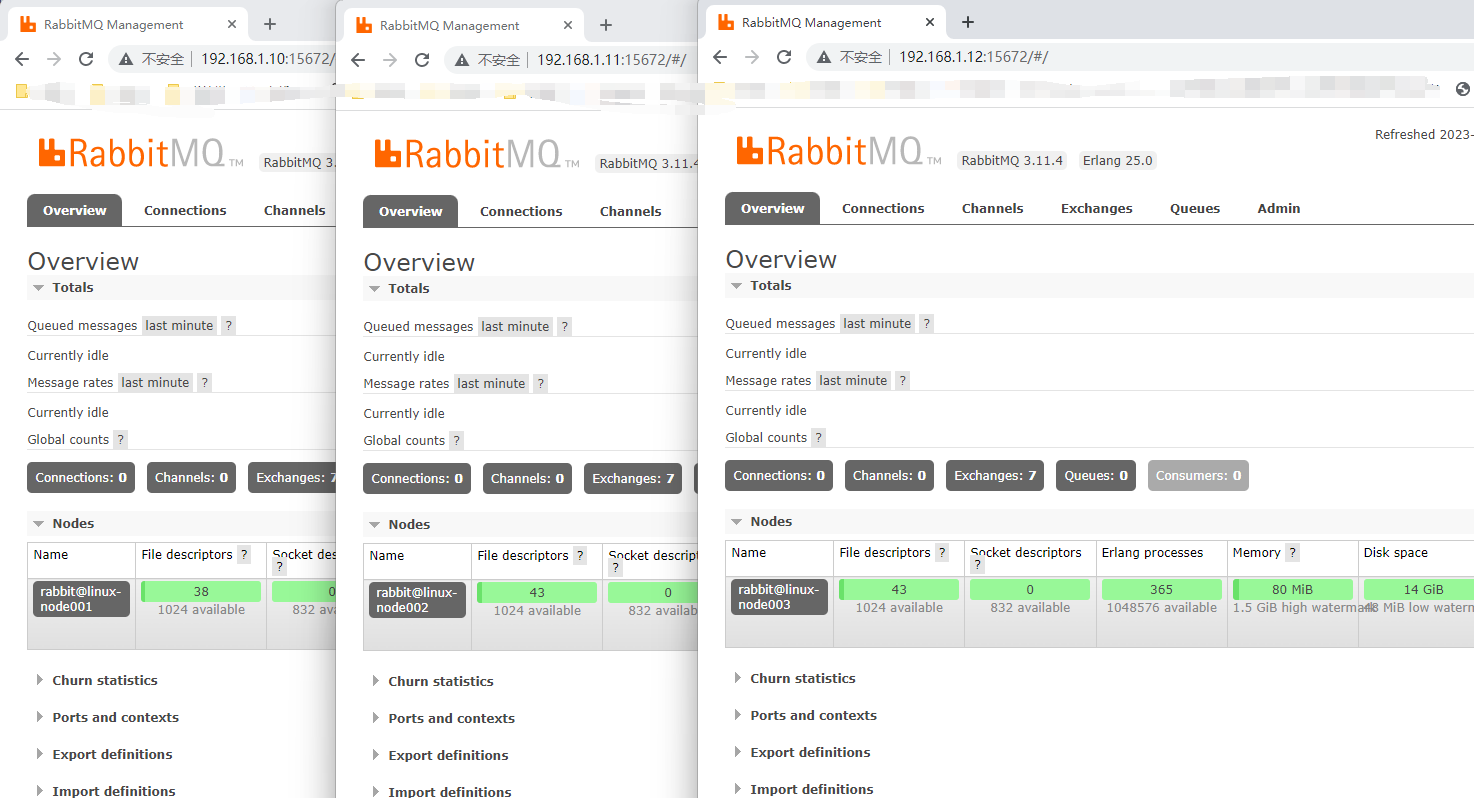Close the RabbitMQ Management tab for 192.168.1.12
Image resolution: width=1474 pixels, height=798 pixels.
click(929, 22)
